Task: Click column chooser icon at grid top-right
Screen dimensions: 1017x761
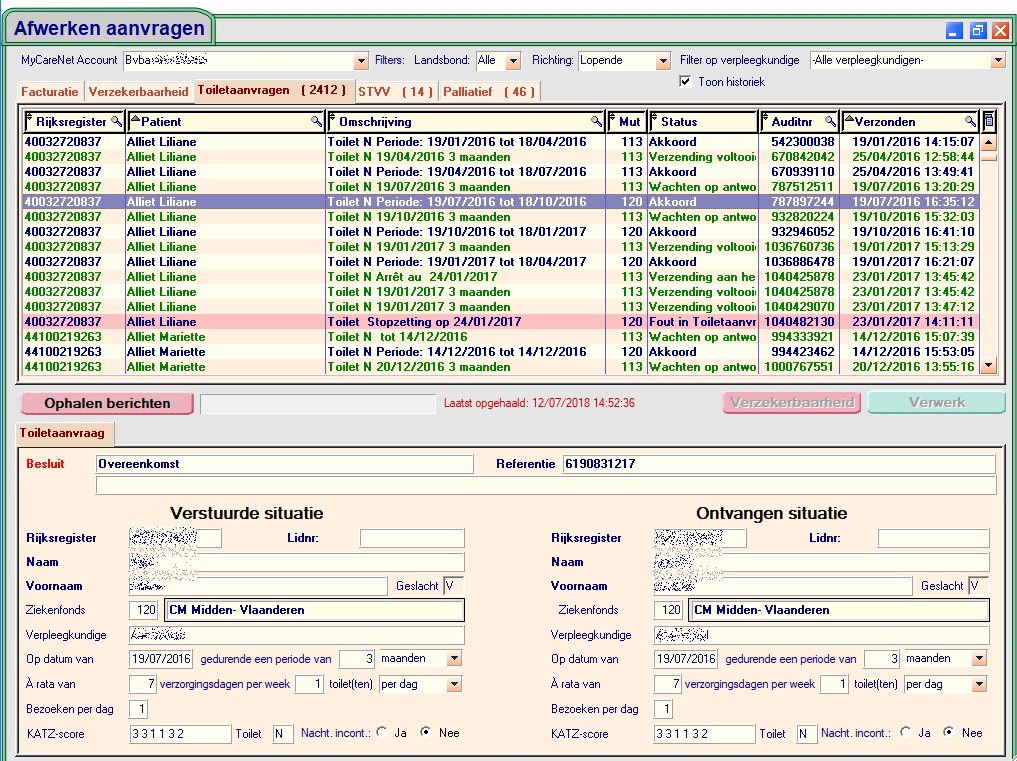Action: click(x=989, y=121)
